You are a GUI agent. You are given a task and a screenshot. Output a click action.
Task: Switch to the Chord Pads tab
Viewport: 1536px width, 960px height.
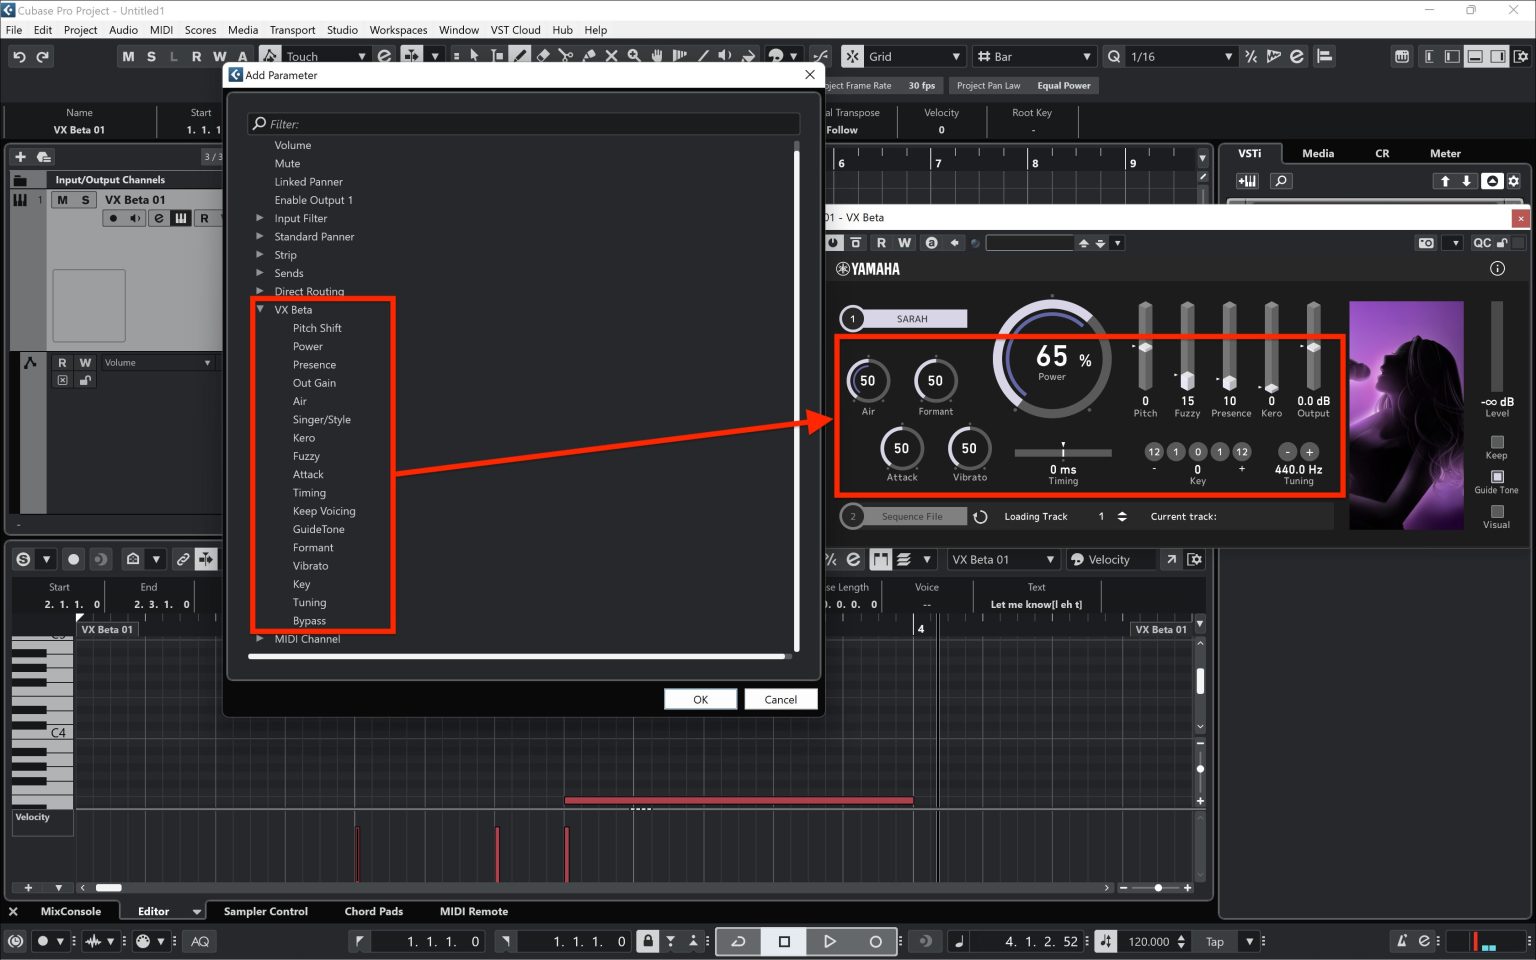[373, 911]
